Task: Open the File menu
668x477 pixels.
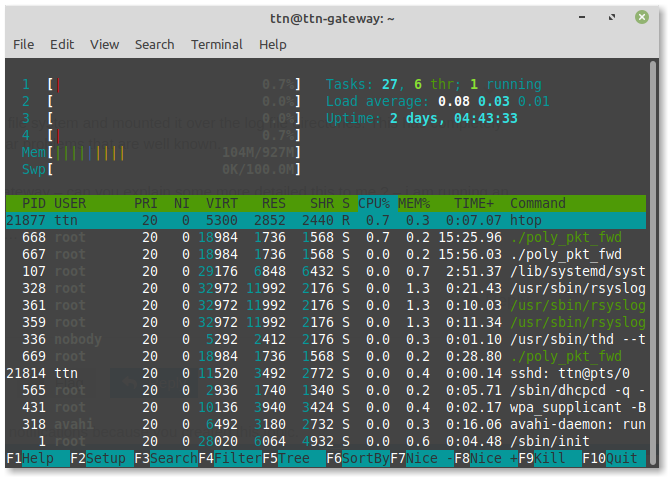Action: tap(23, 44)
